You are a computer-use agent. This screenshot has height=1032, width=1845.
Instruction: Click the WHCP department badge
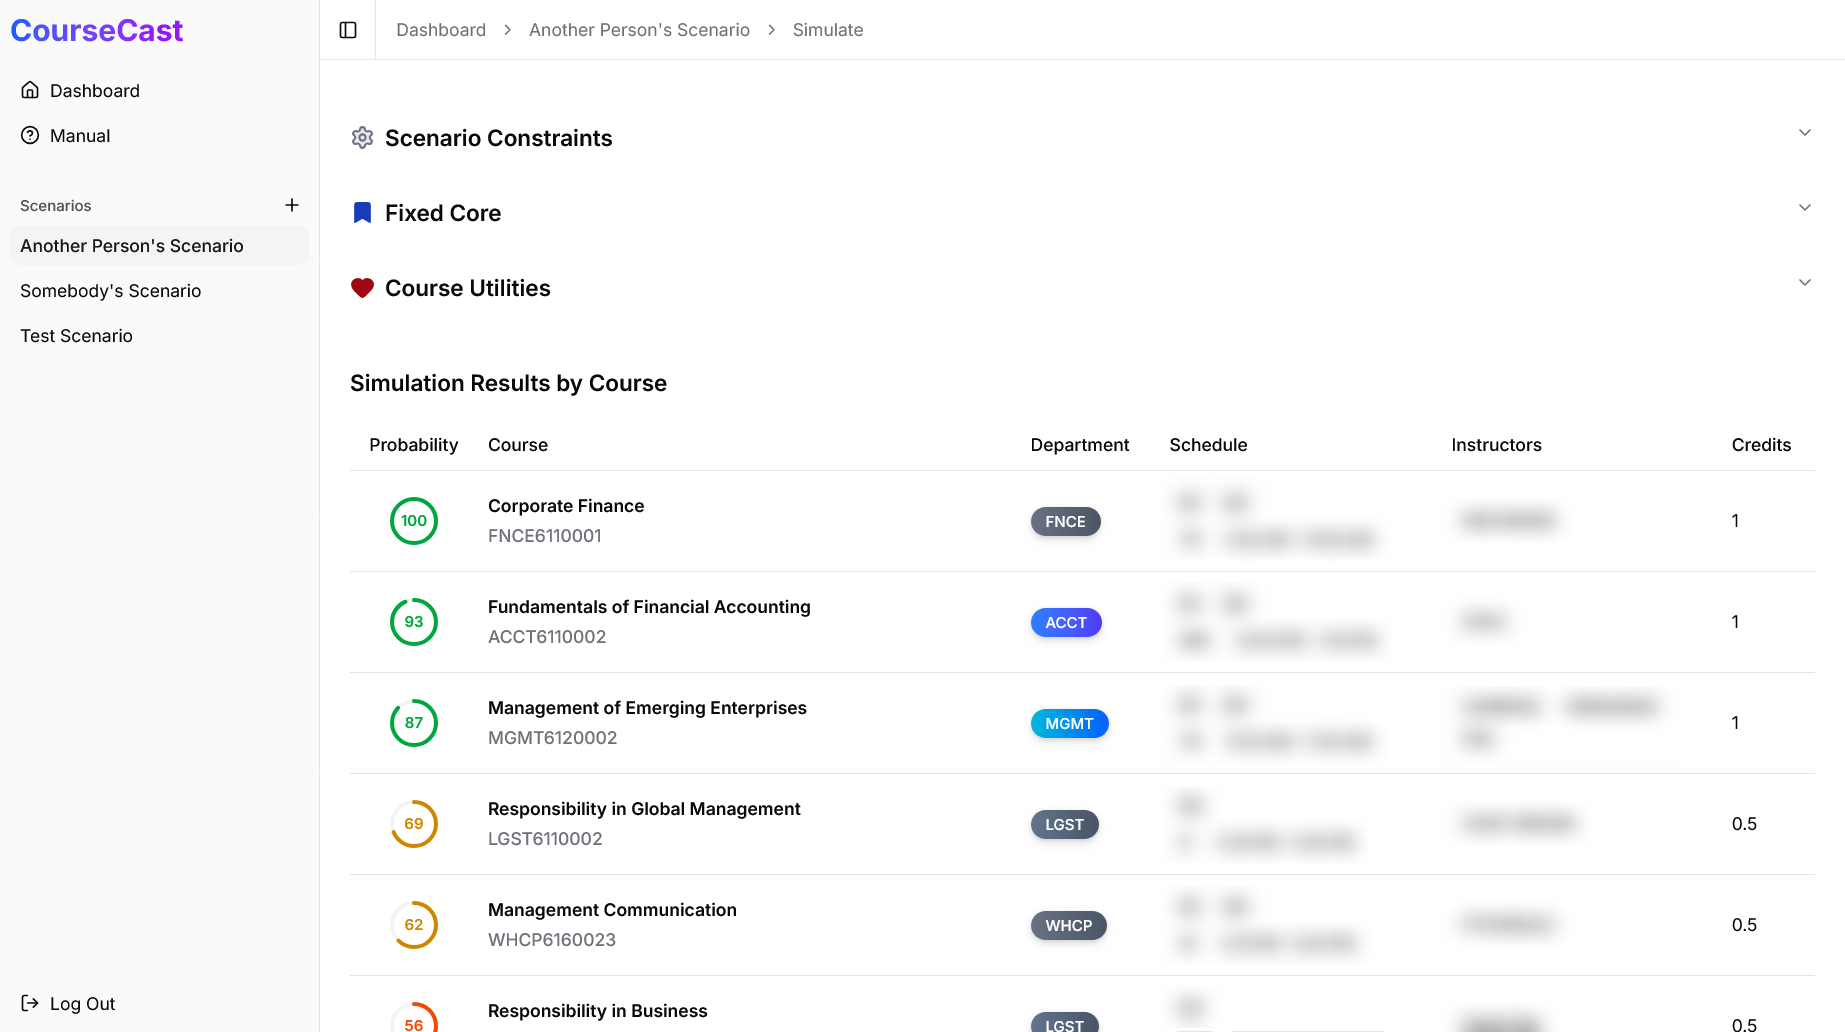1068,925
